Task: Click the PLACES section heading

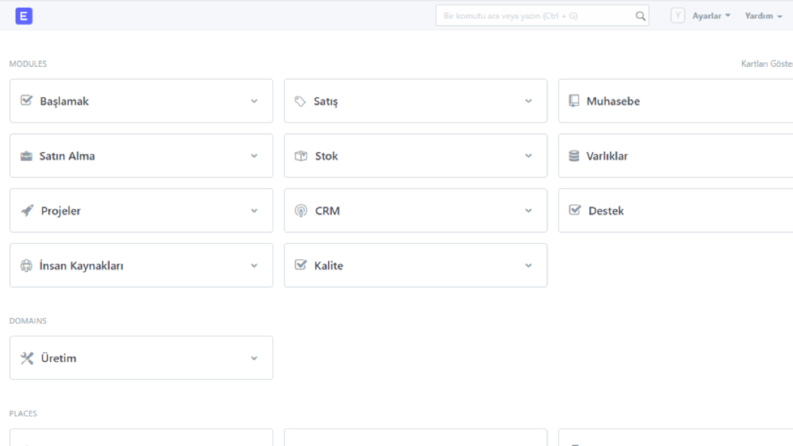Action: [23, 414]
